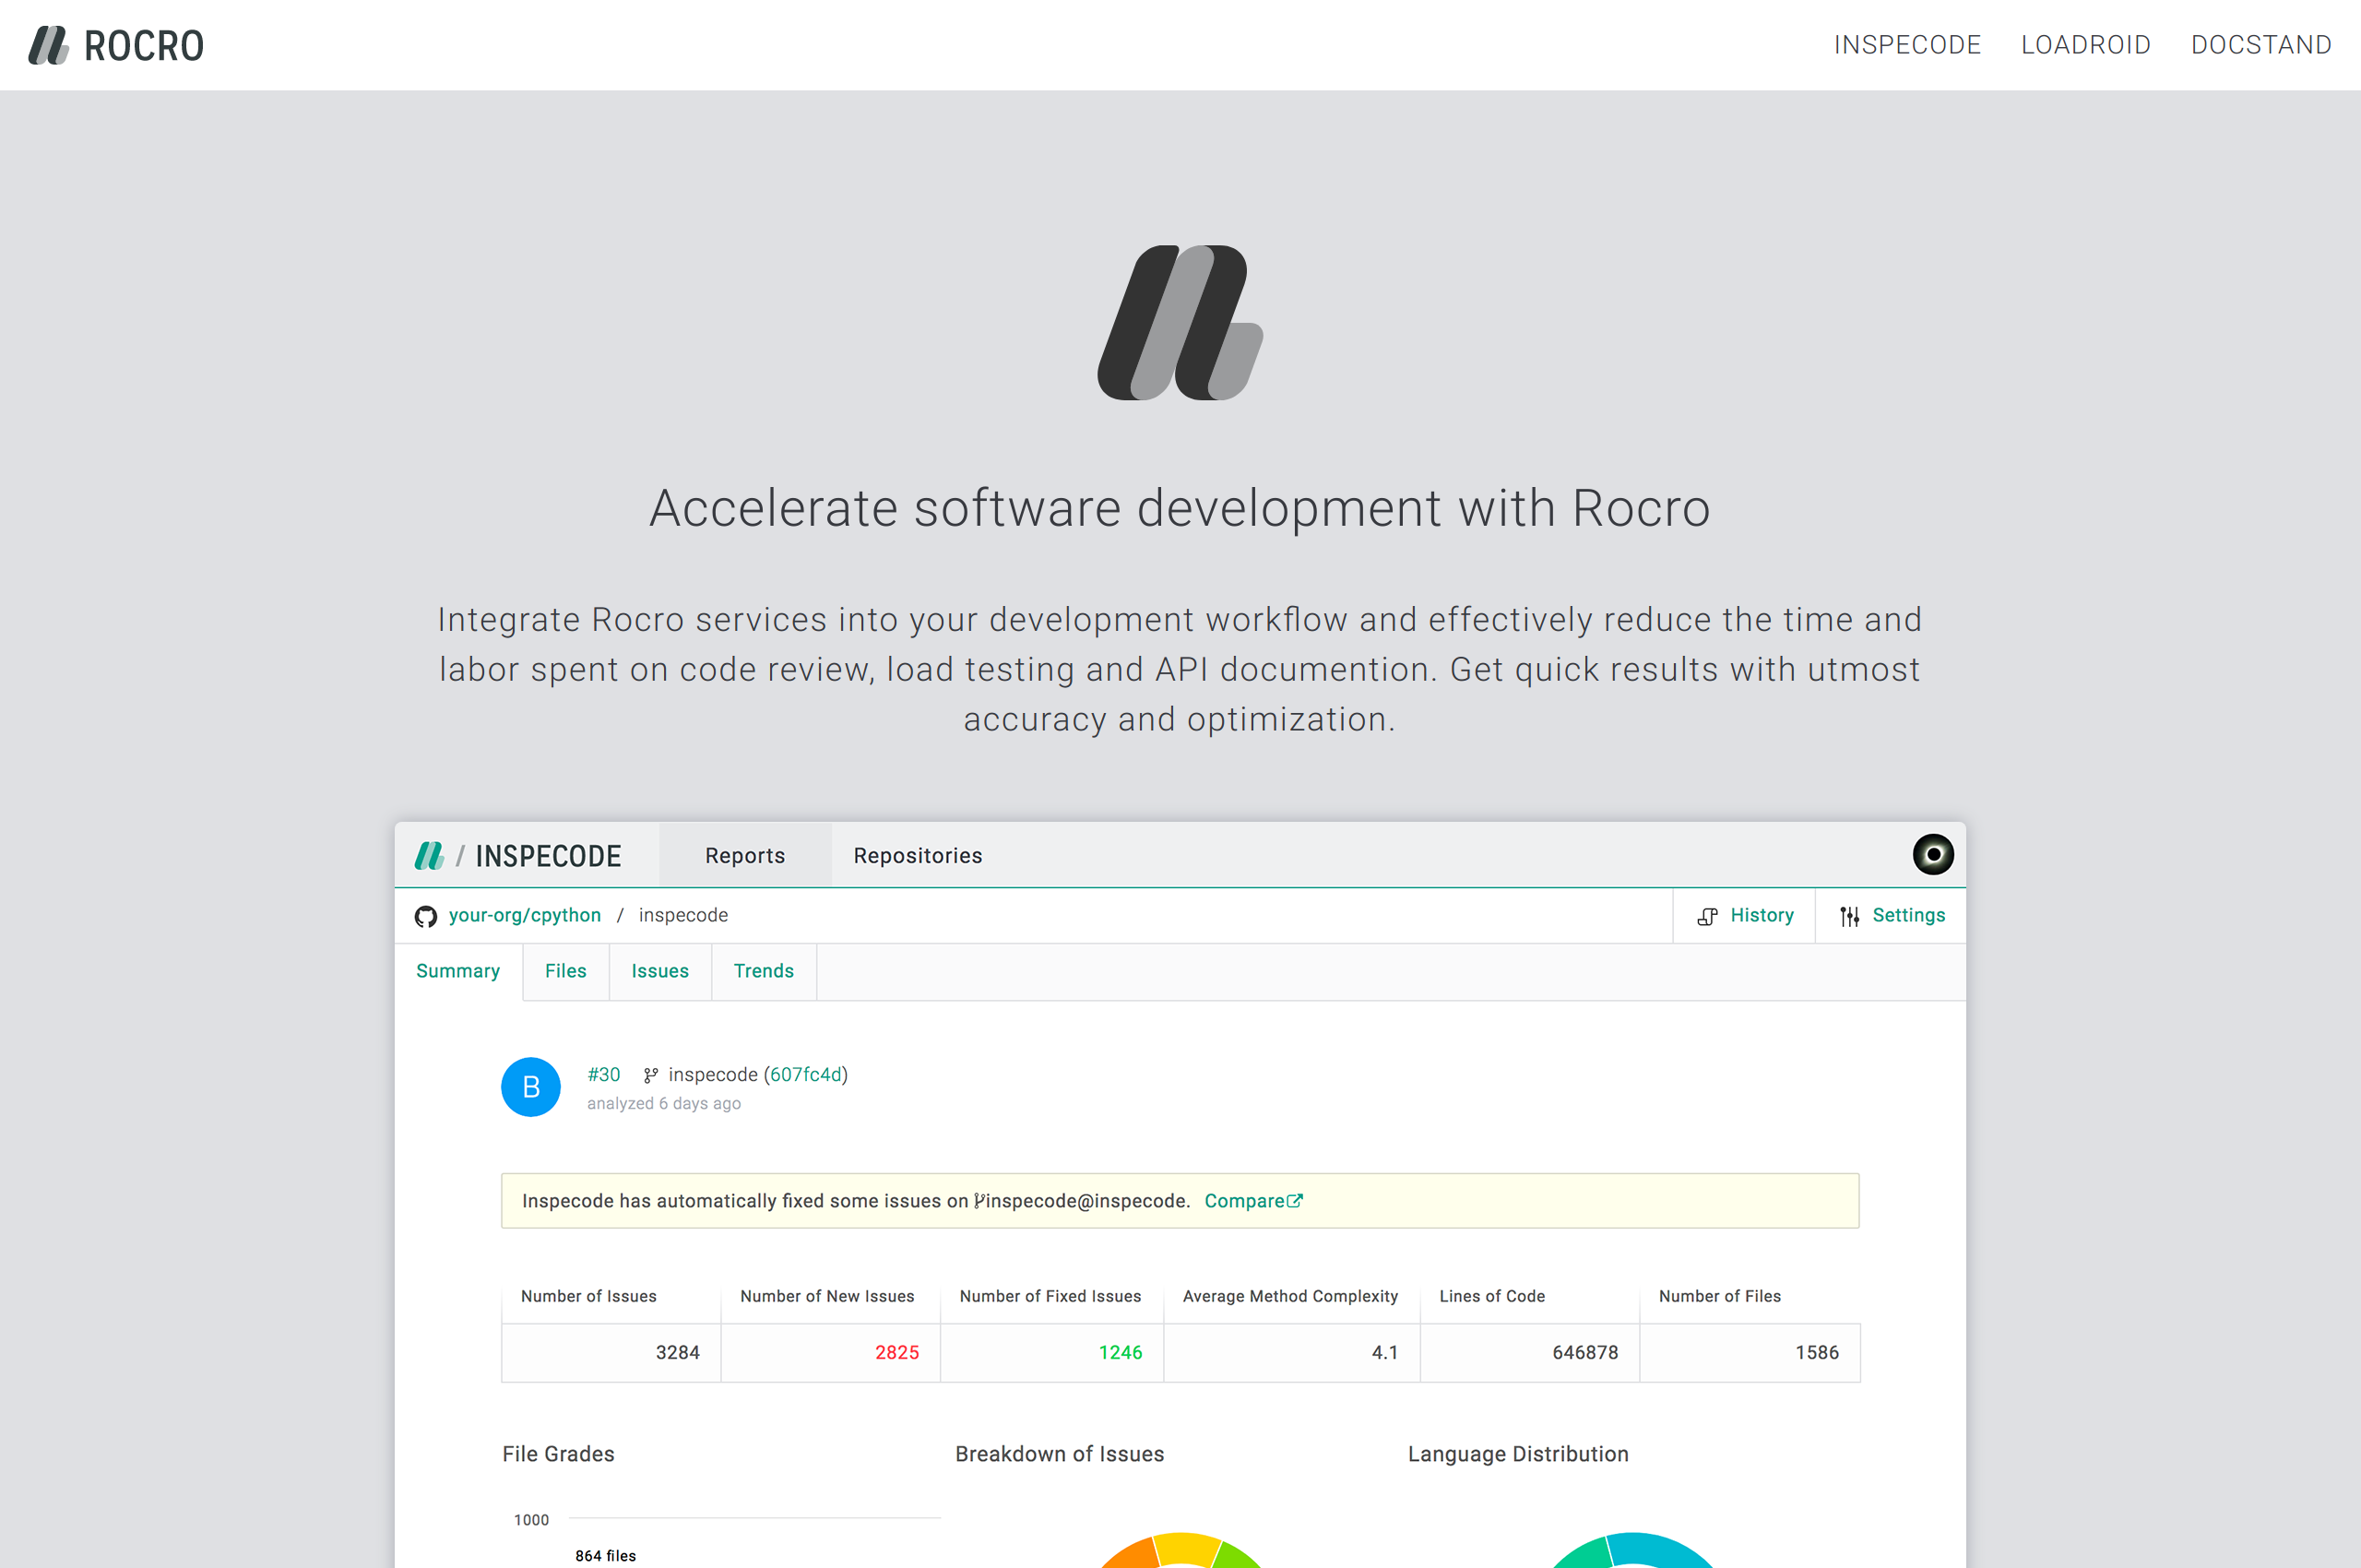Click the Compare link in the yellow banner

(1245, 1200)
